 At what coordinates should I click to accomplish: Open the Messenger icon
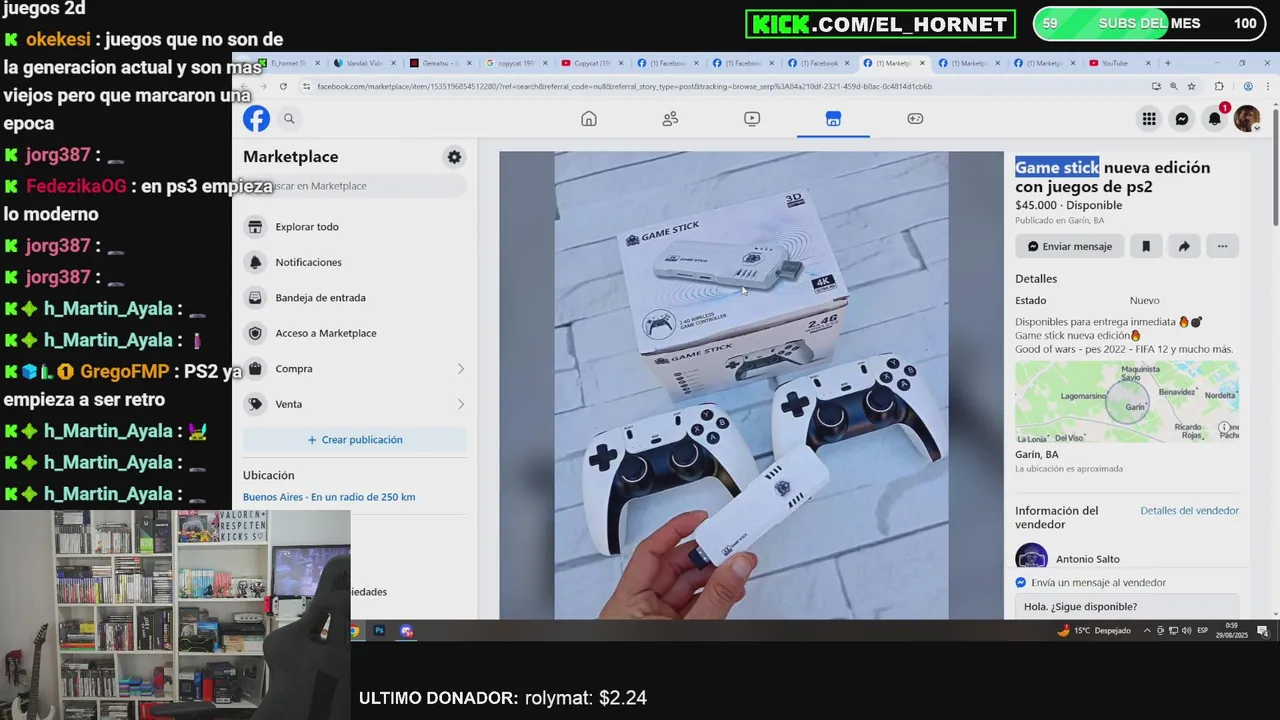coord(1182,119)
